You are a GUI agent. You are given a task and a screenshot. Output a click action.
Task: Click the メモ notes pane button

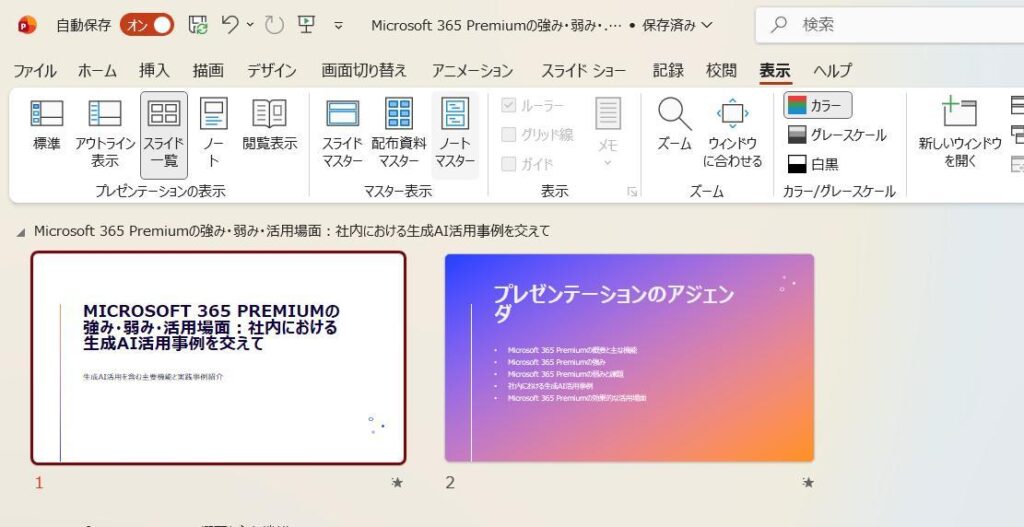point(607,133)
